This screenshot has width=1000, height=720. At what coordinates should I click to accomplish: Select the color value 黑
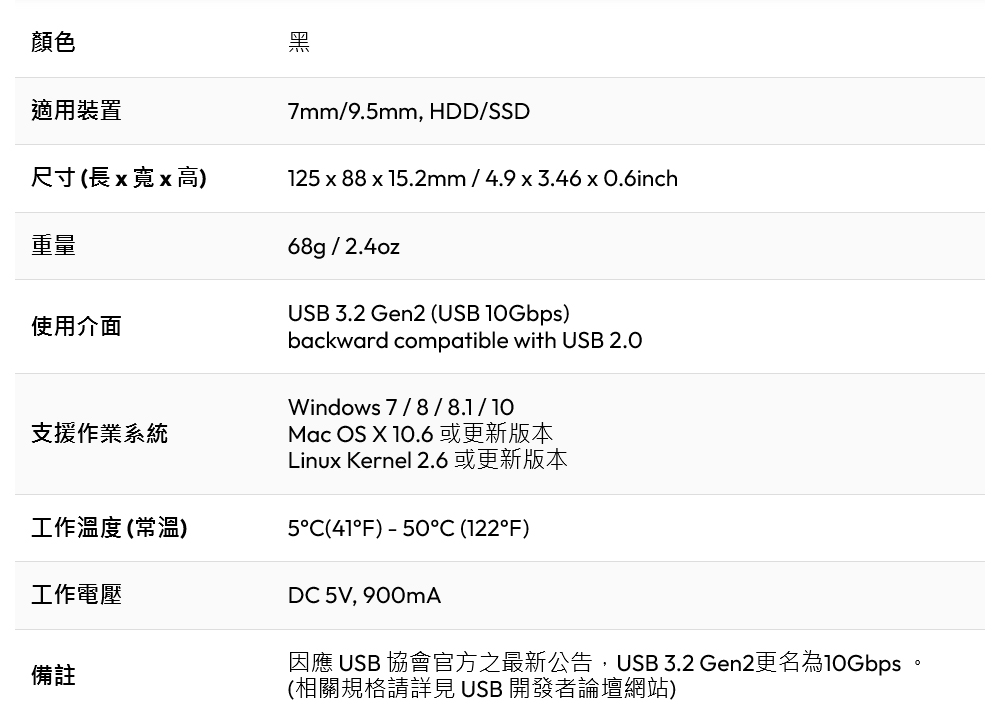click(x=298, y=42)
